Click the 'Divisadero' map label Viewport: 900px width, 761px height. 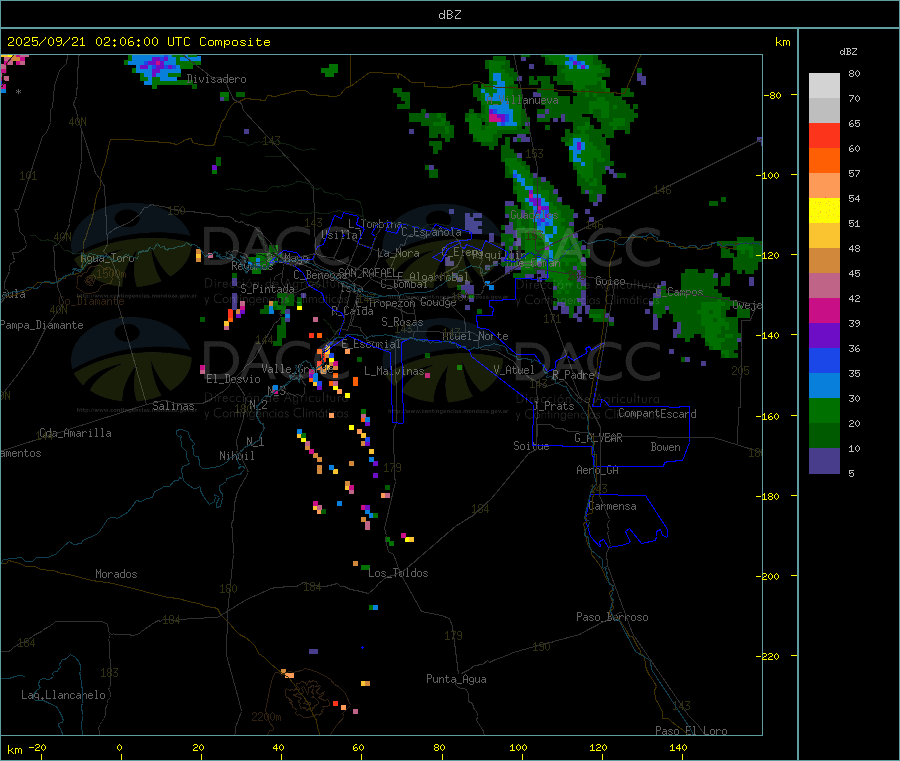(216, 79)
